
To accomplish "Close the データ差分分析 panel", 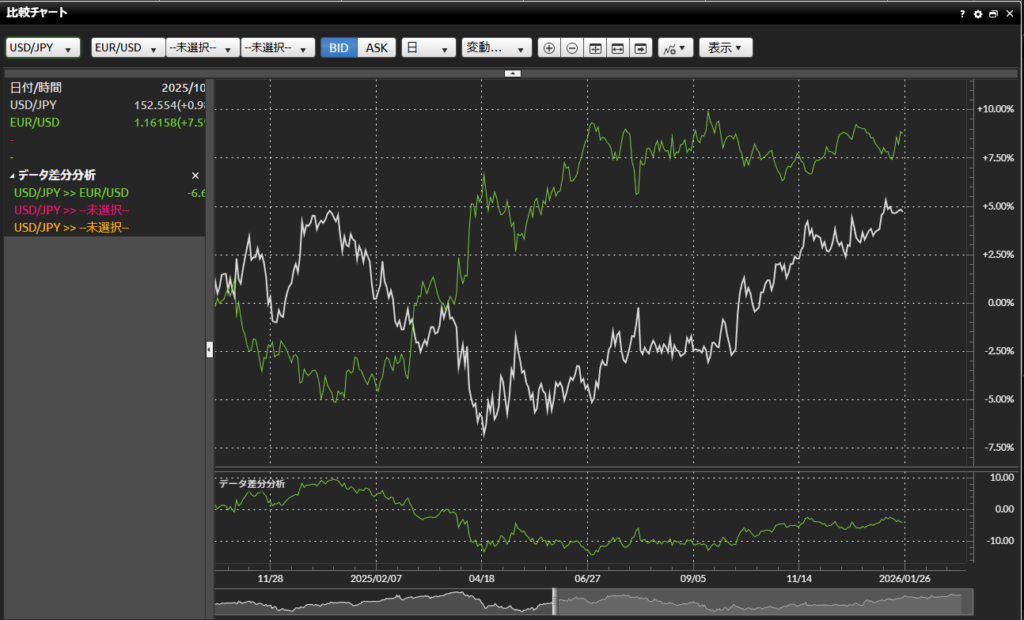I will click(x=195, y=175).
